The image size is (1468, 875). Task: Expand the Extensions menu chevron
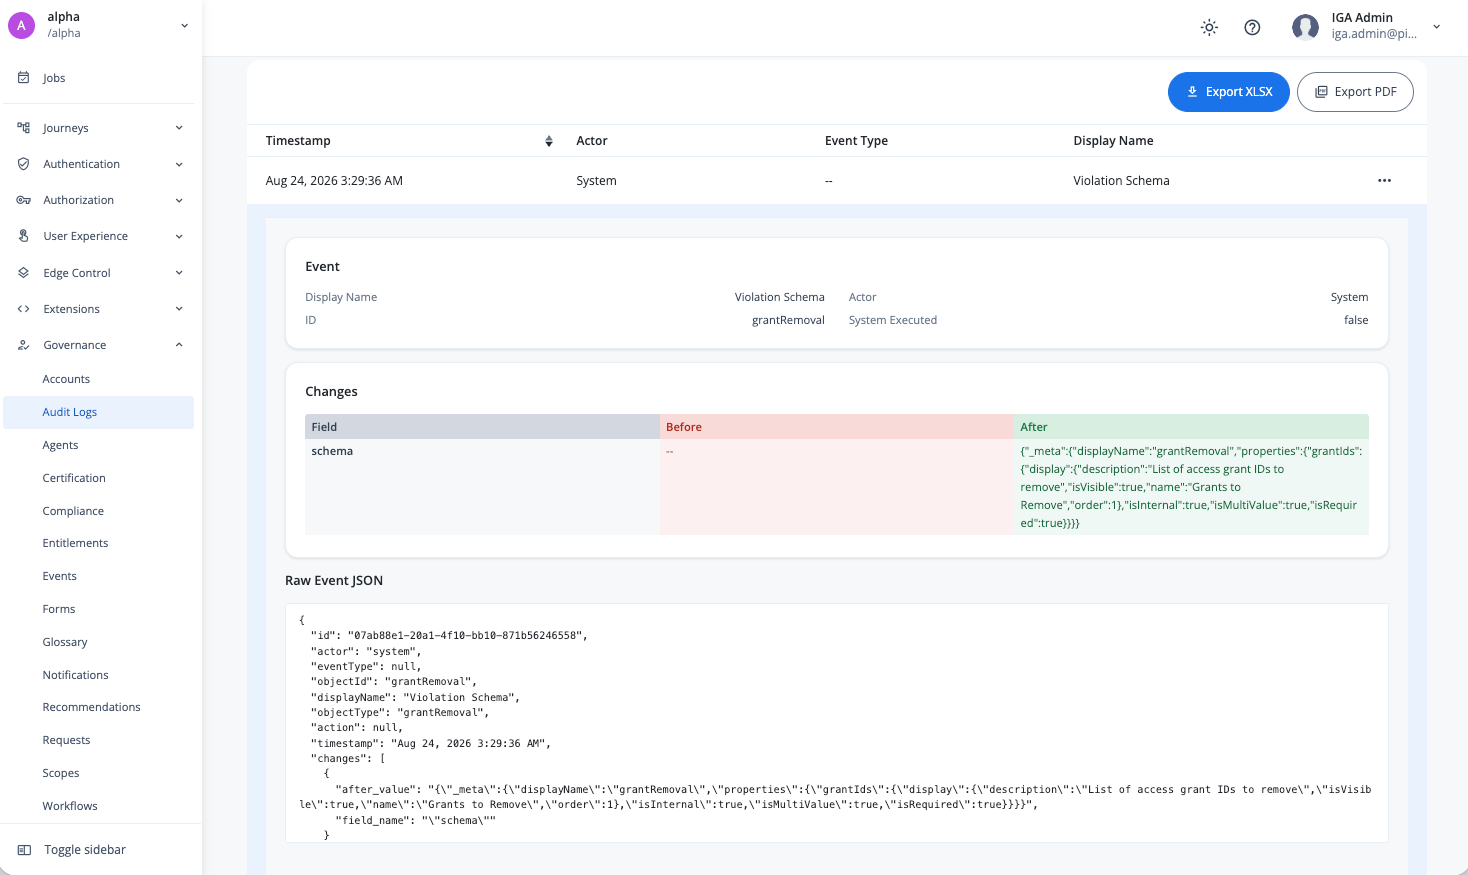point(179,309)
